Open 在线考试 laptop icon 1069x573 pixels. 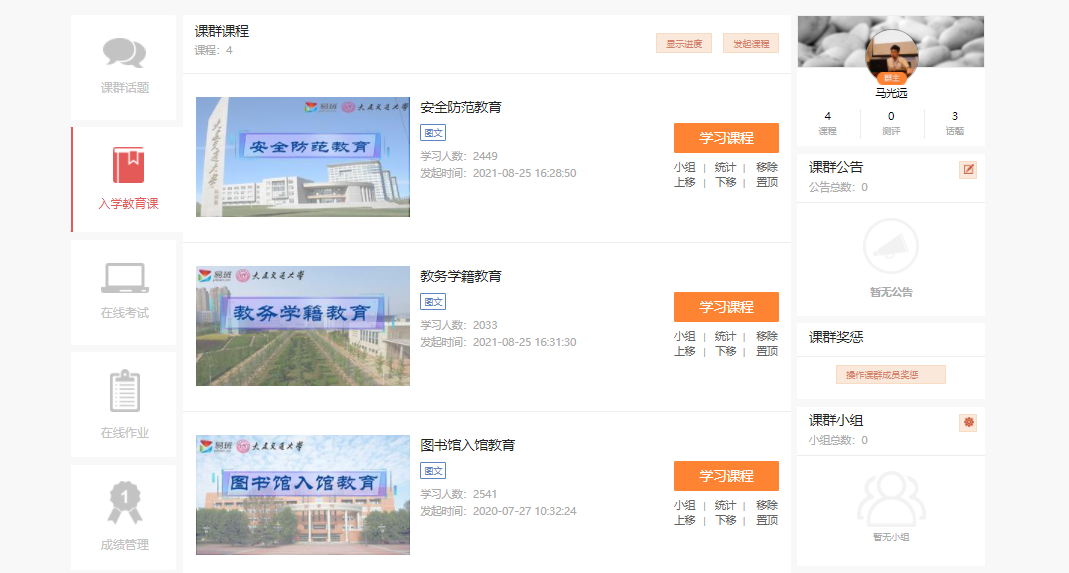click(125, 278)
